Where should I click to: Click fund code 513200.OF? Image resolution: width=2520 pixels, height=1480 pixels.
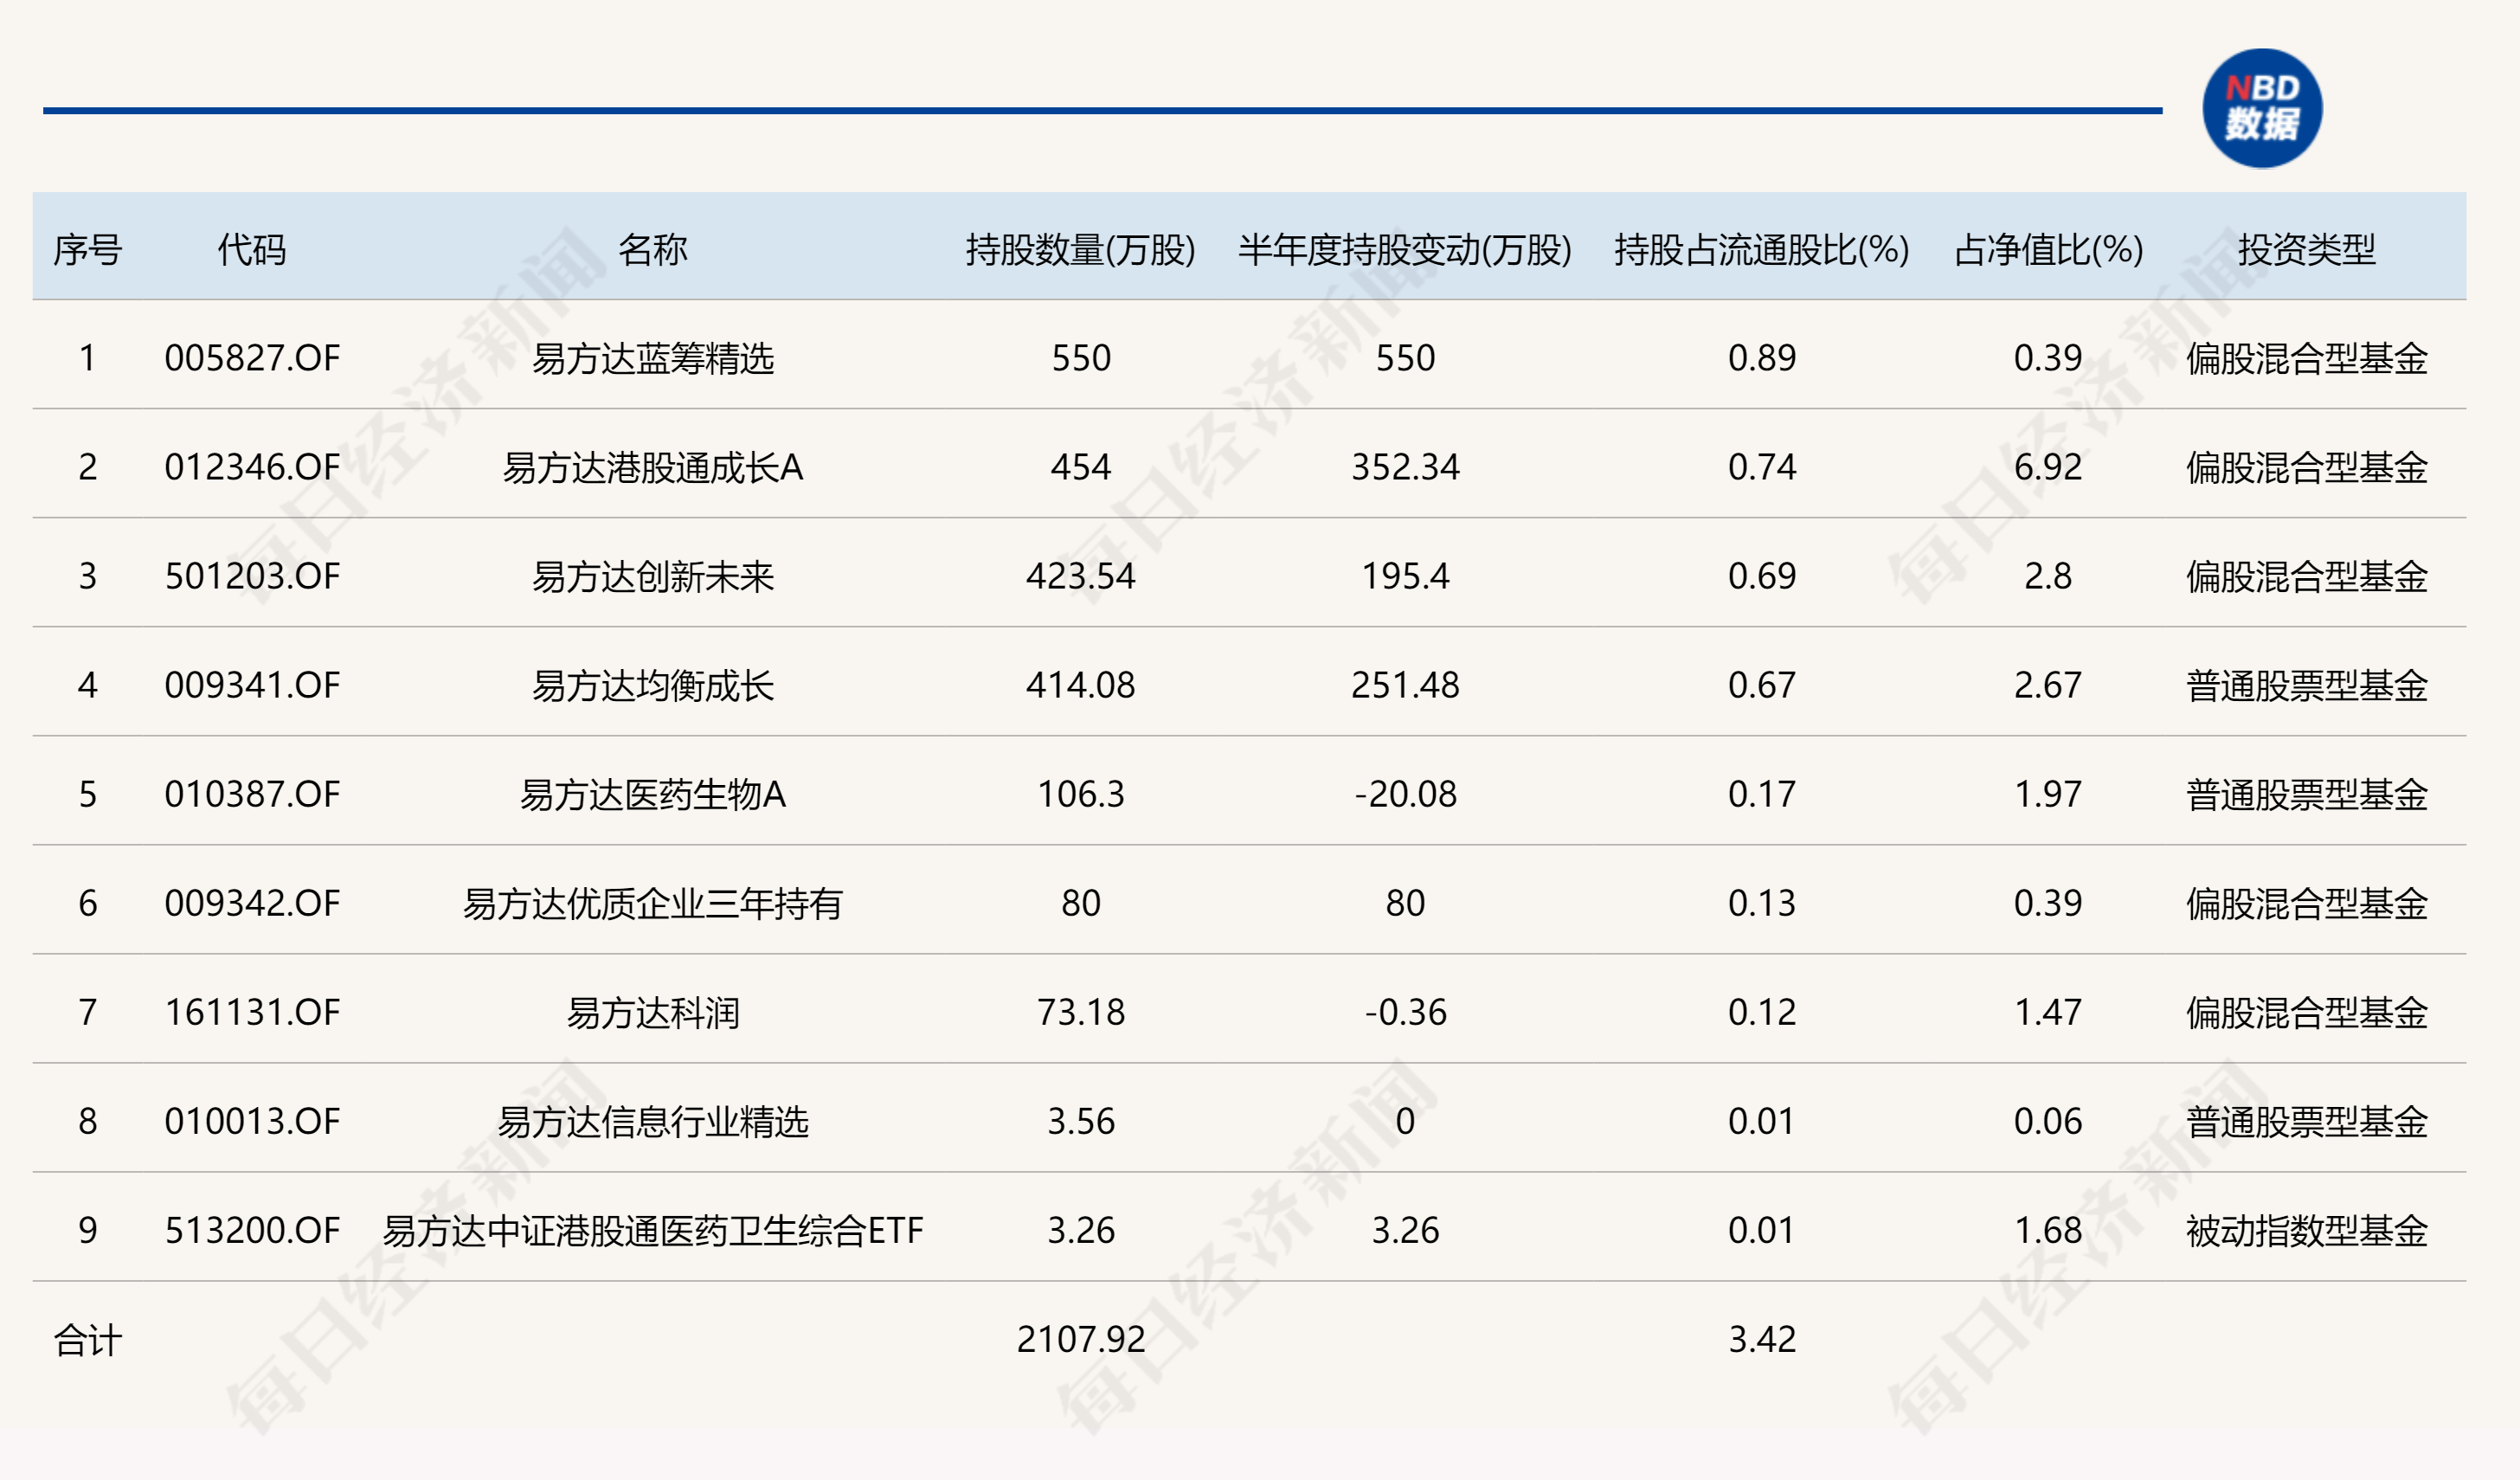pos(252,1230)
